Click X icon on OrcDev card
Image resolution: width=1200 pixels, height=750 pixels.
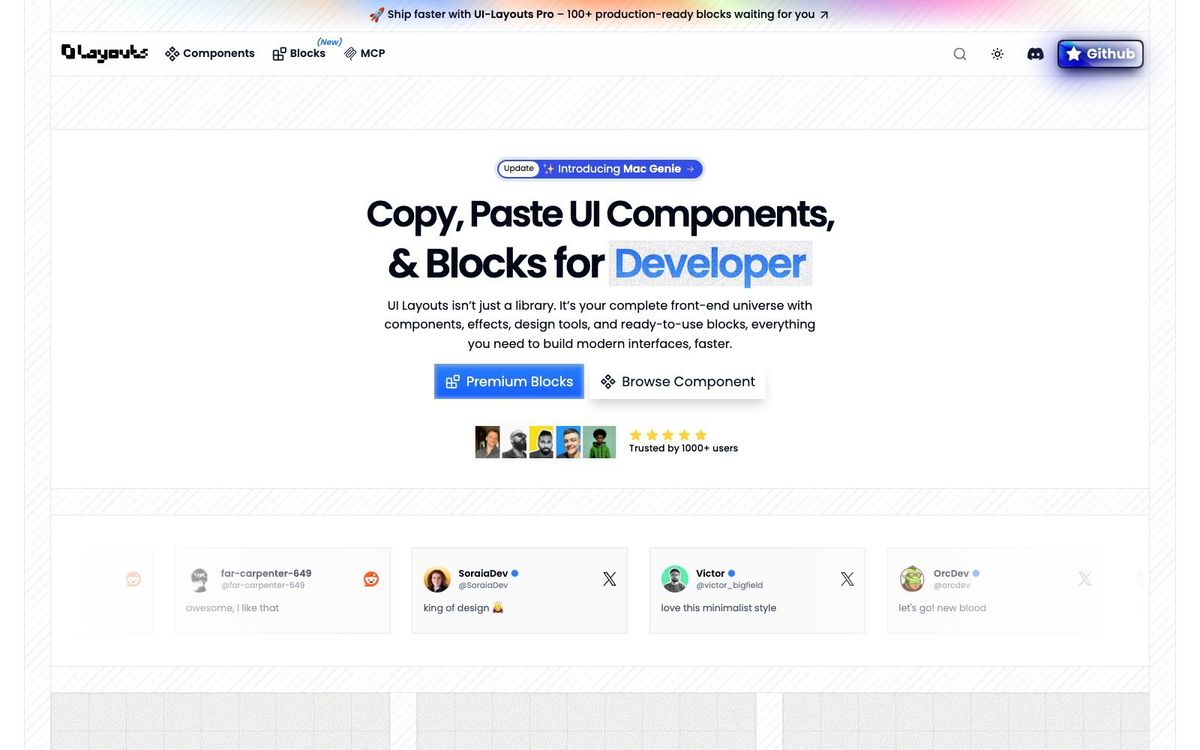tap(1085, 579)
